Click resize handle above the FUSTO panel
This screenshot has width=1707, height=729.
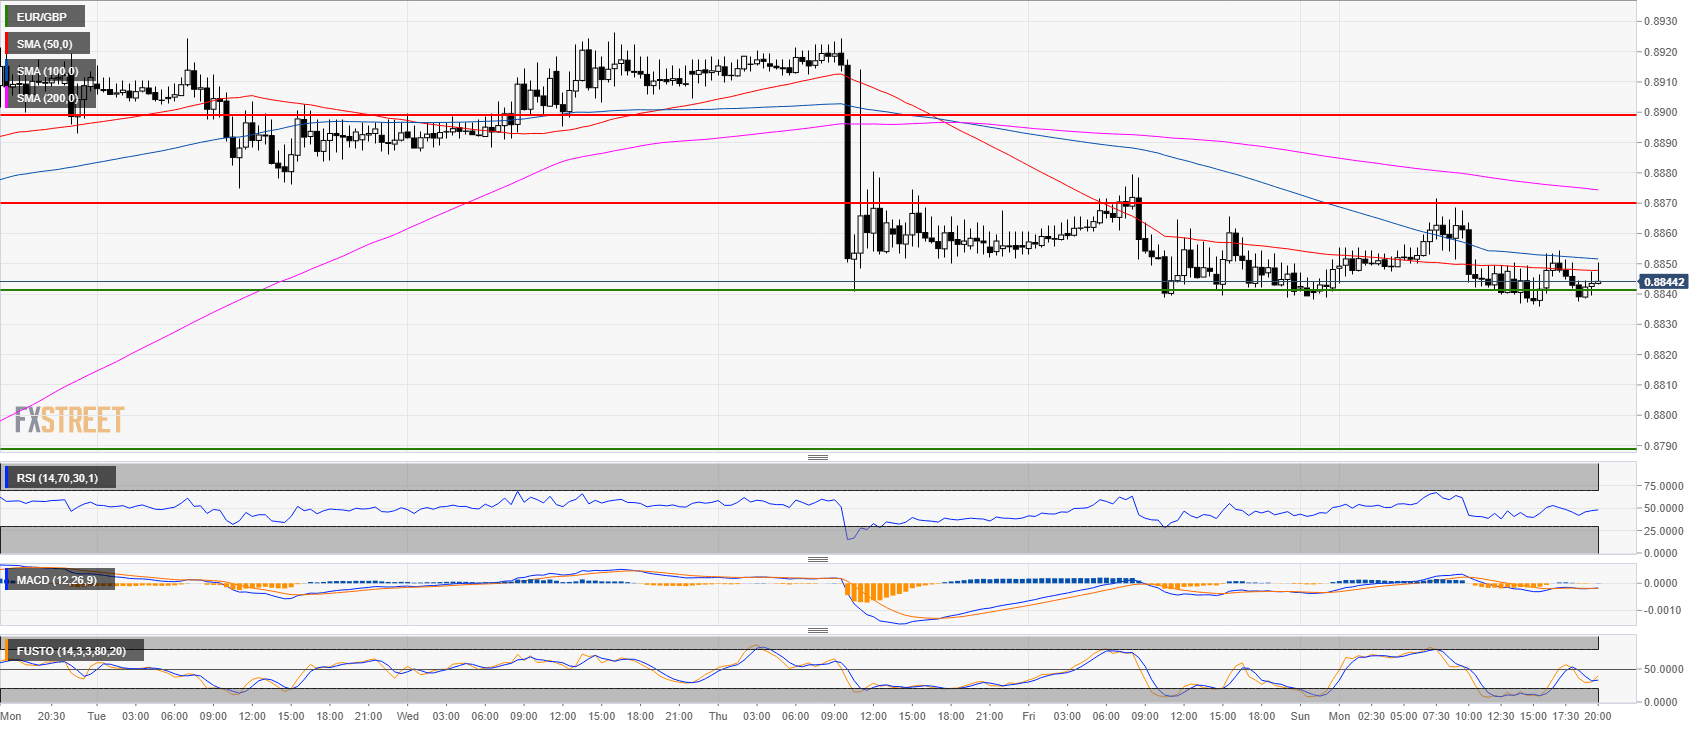(x=817, y=630)
